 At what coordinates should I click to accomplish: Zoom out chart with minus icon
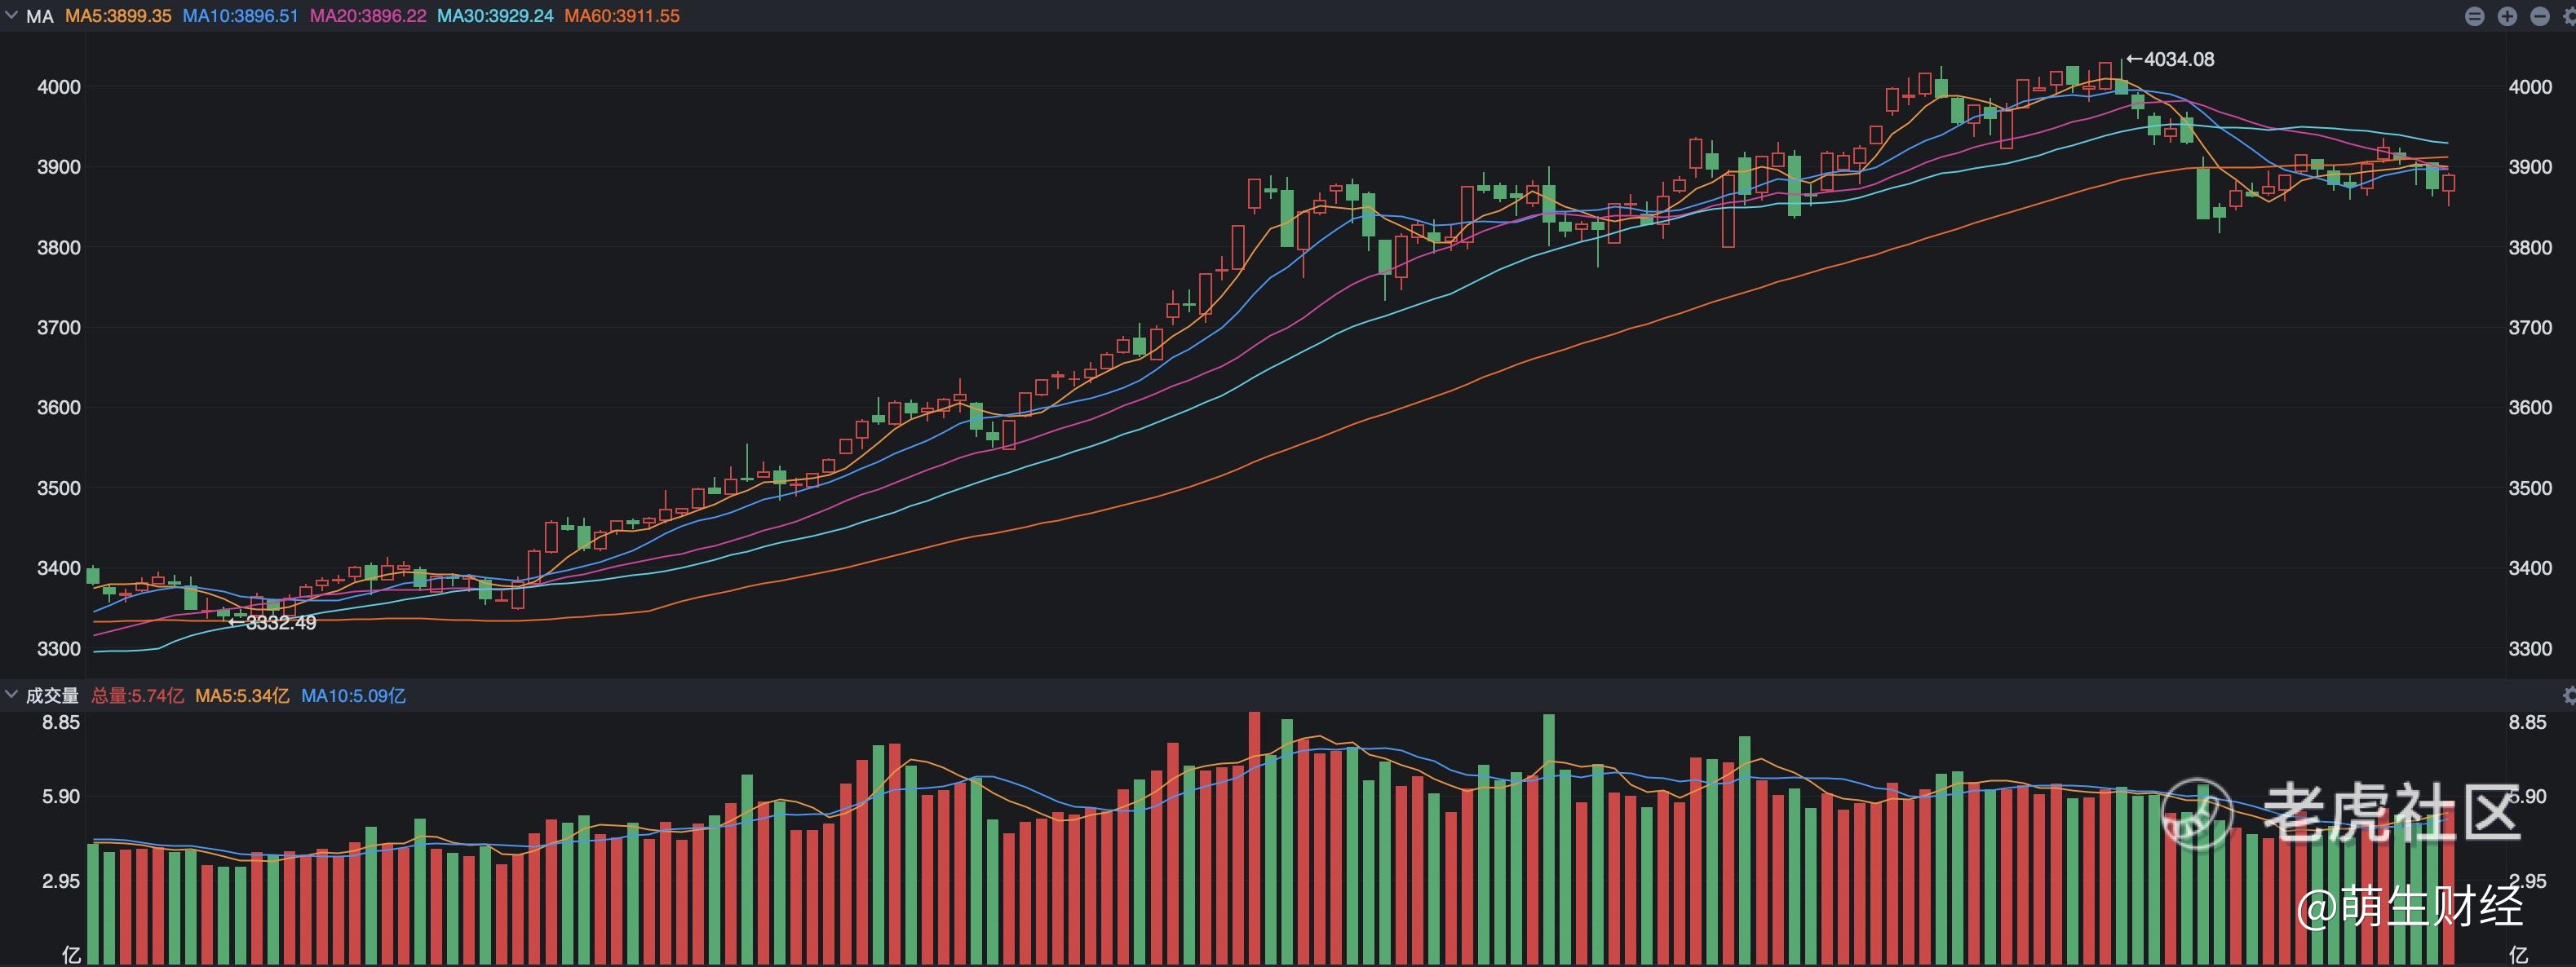[x=2540, y=16]
